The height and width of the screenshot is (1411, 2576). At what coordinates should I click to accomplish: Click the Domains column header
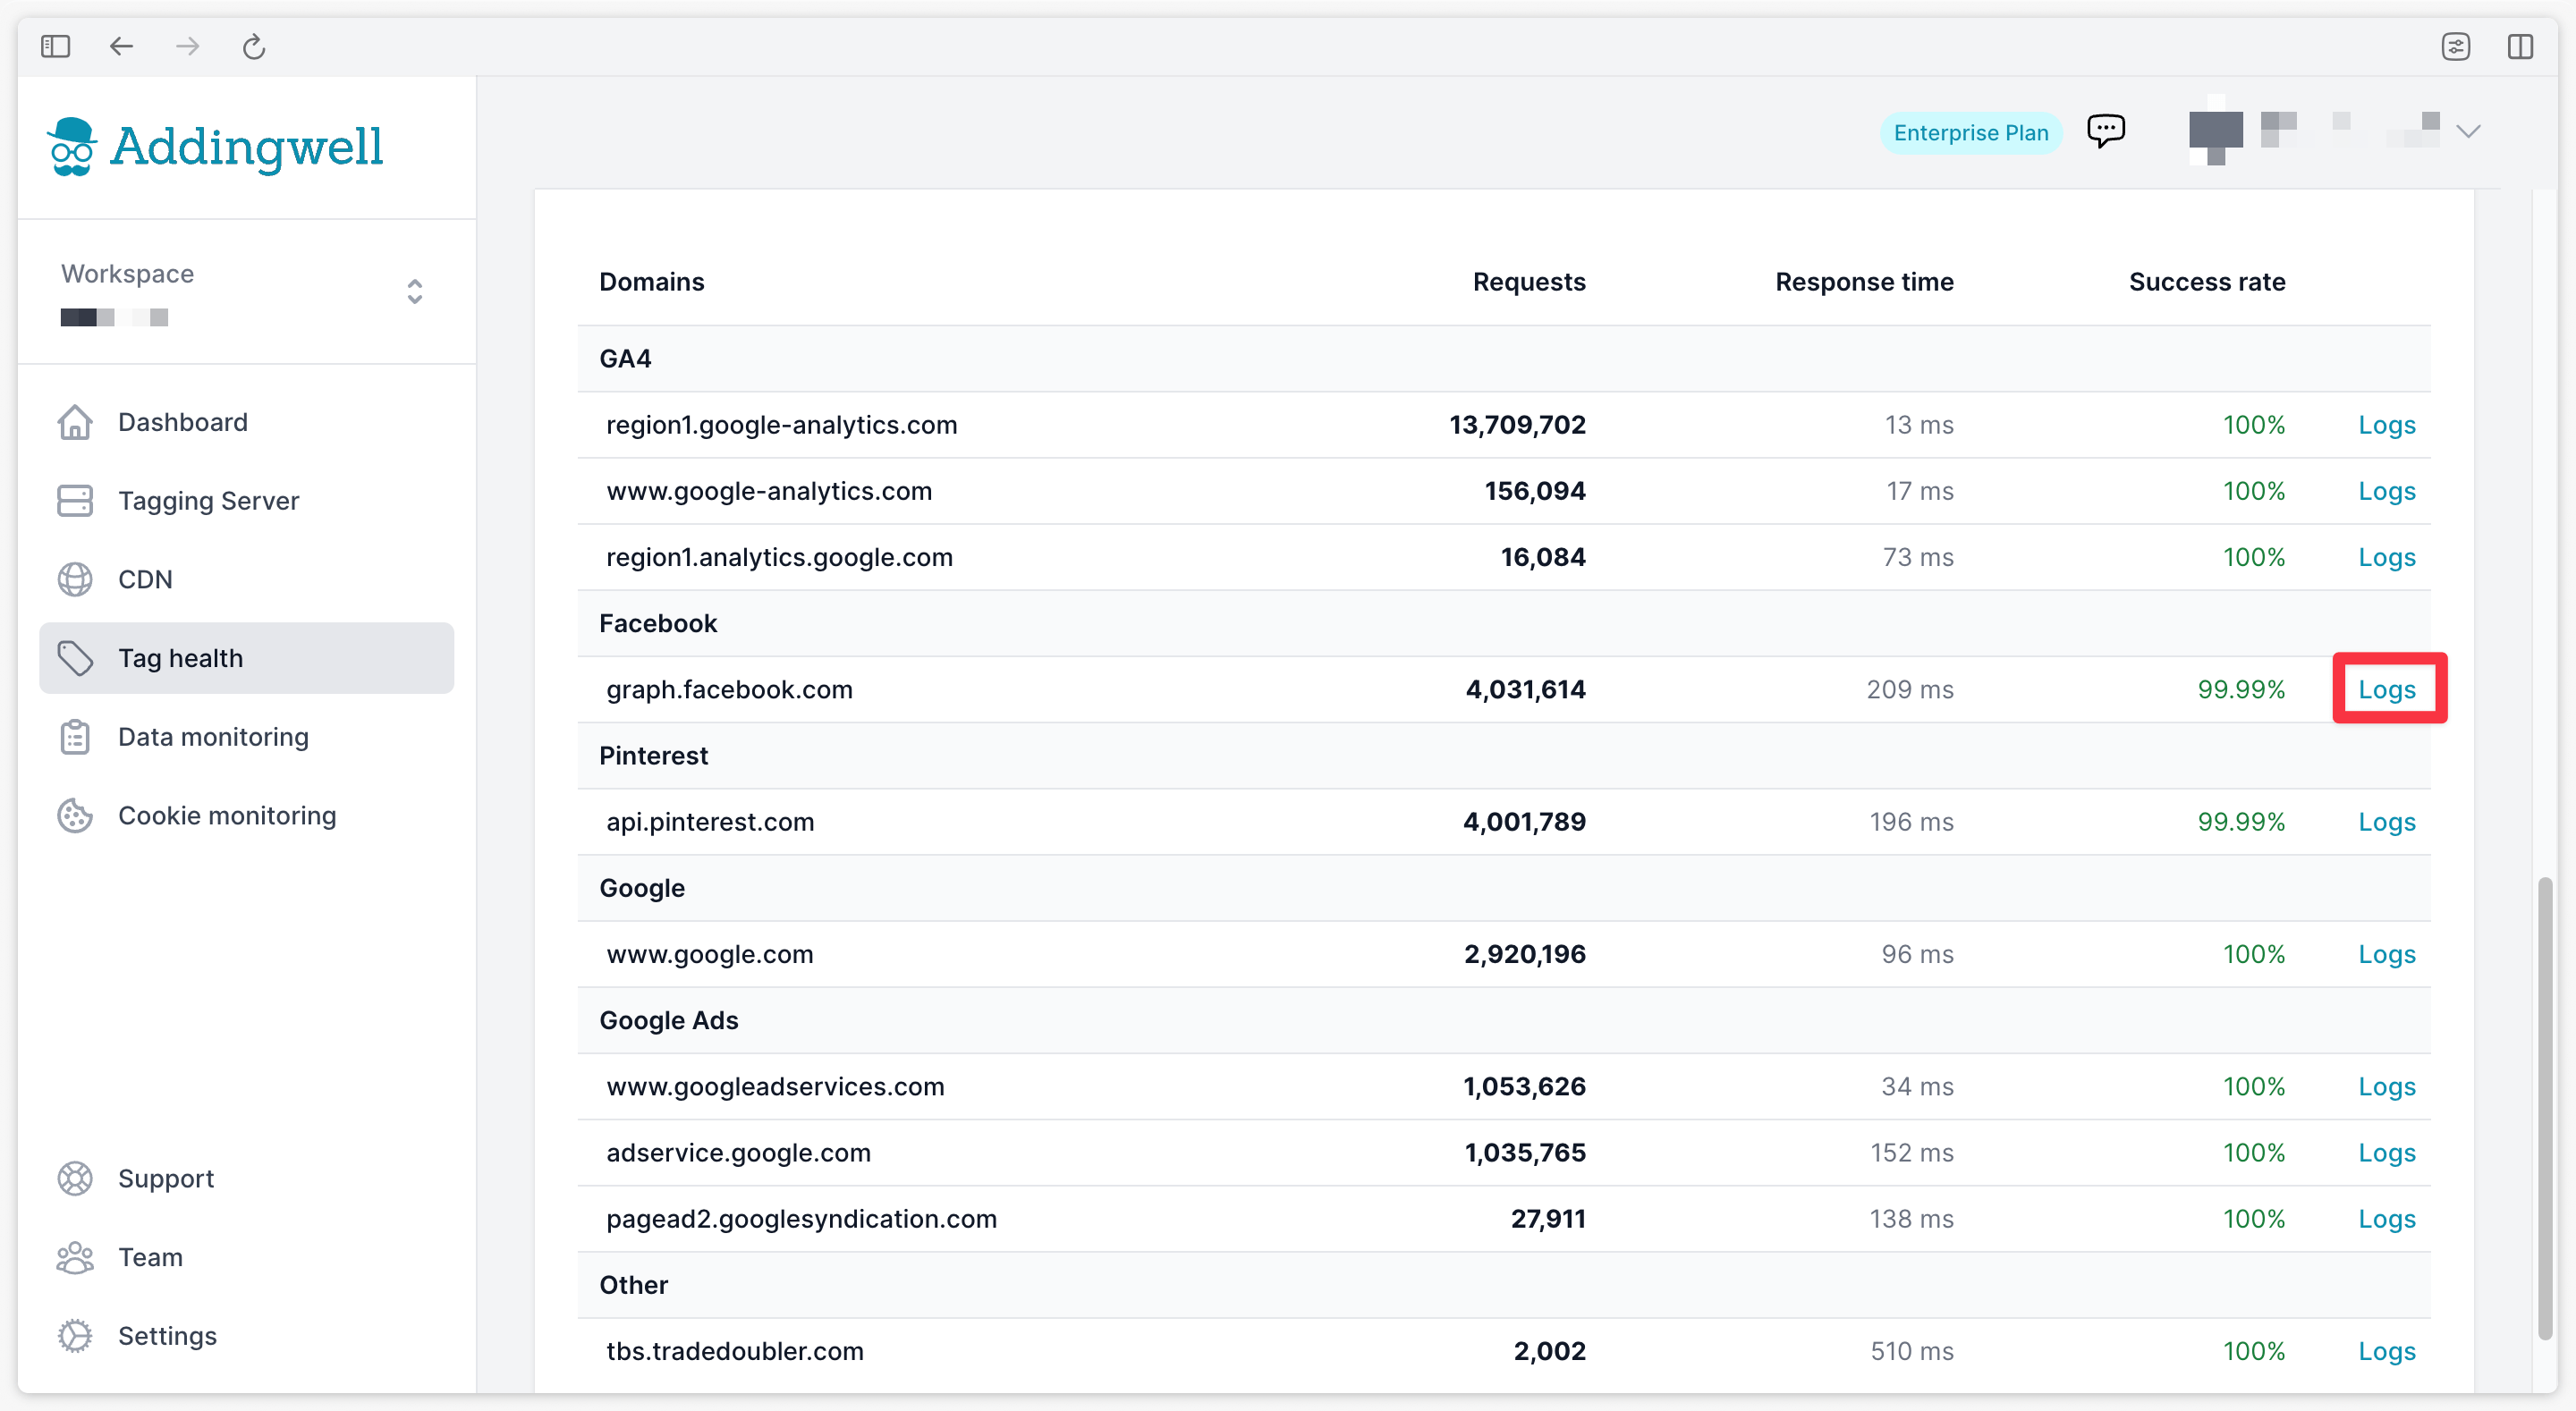[x=651, y=282]
